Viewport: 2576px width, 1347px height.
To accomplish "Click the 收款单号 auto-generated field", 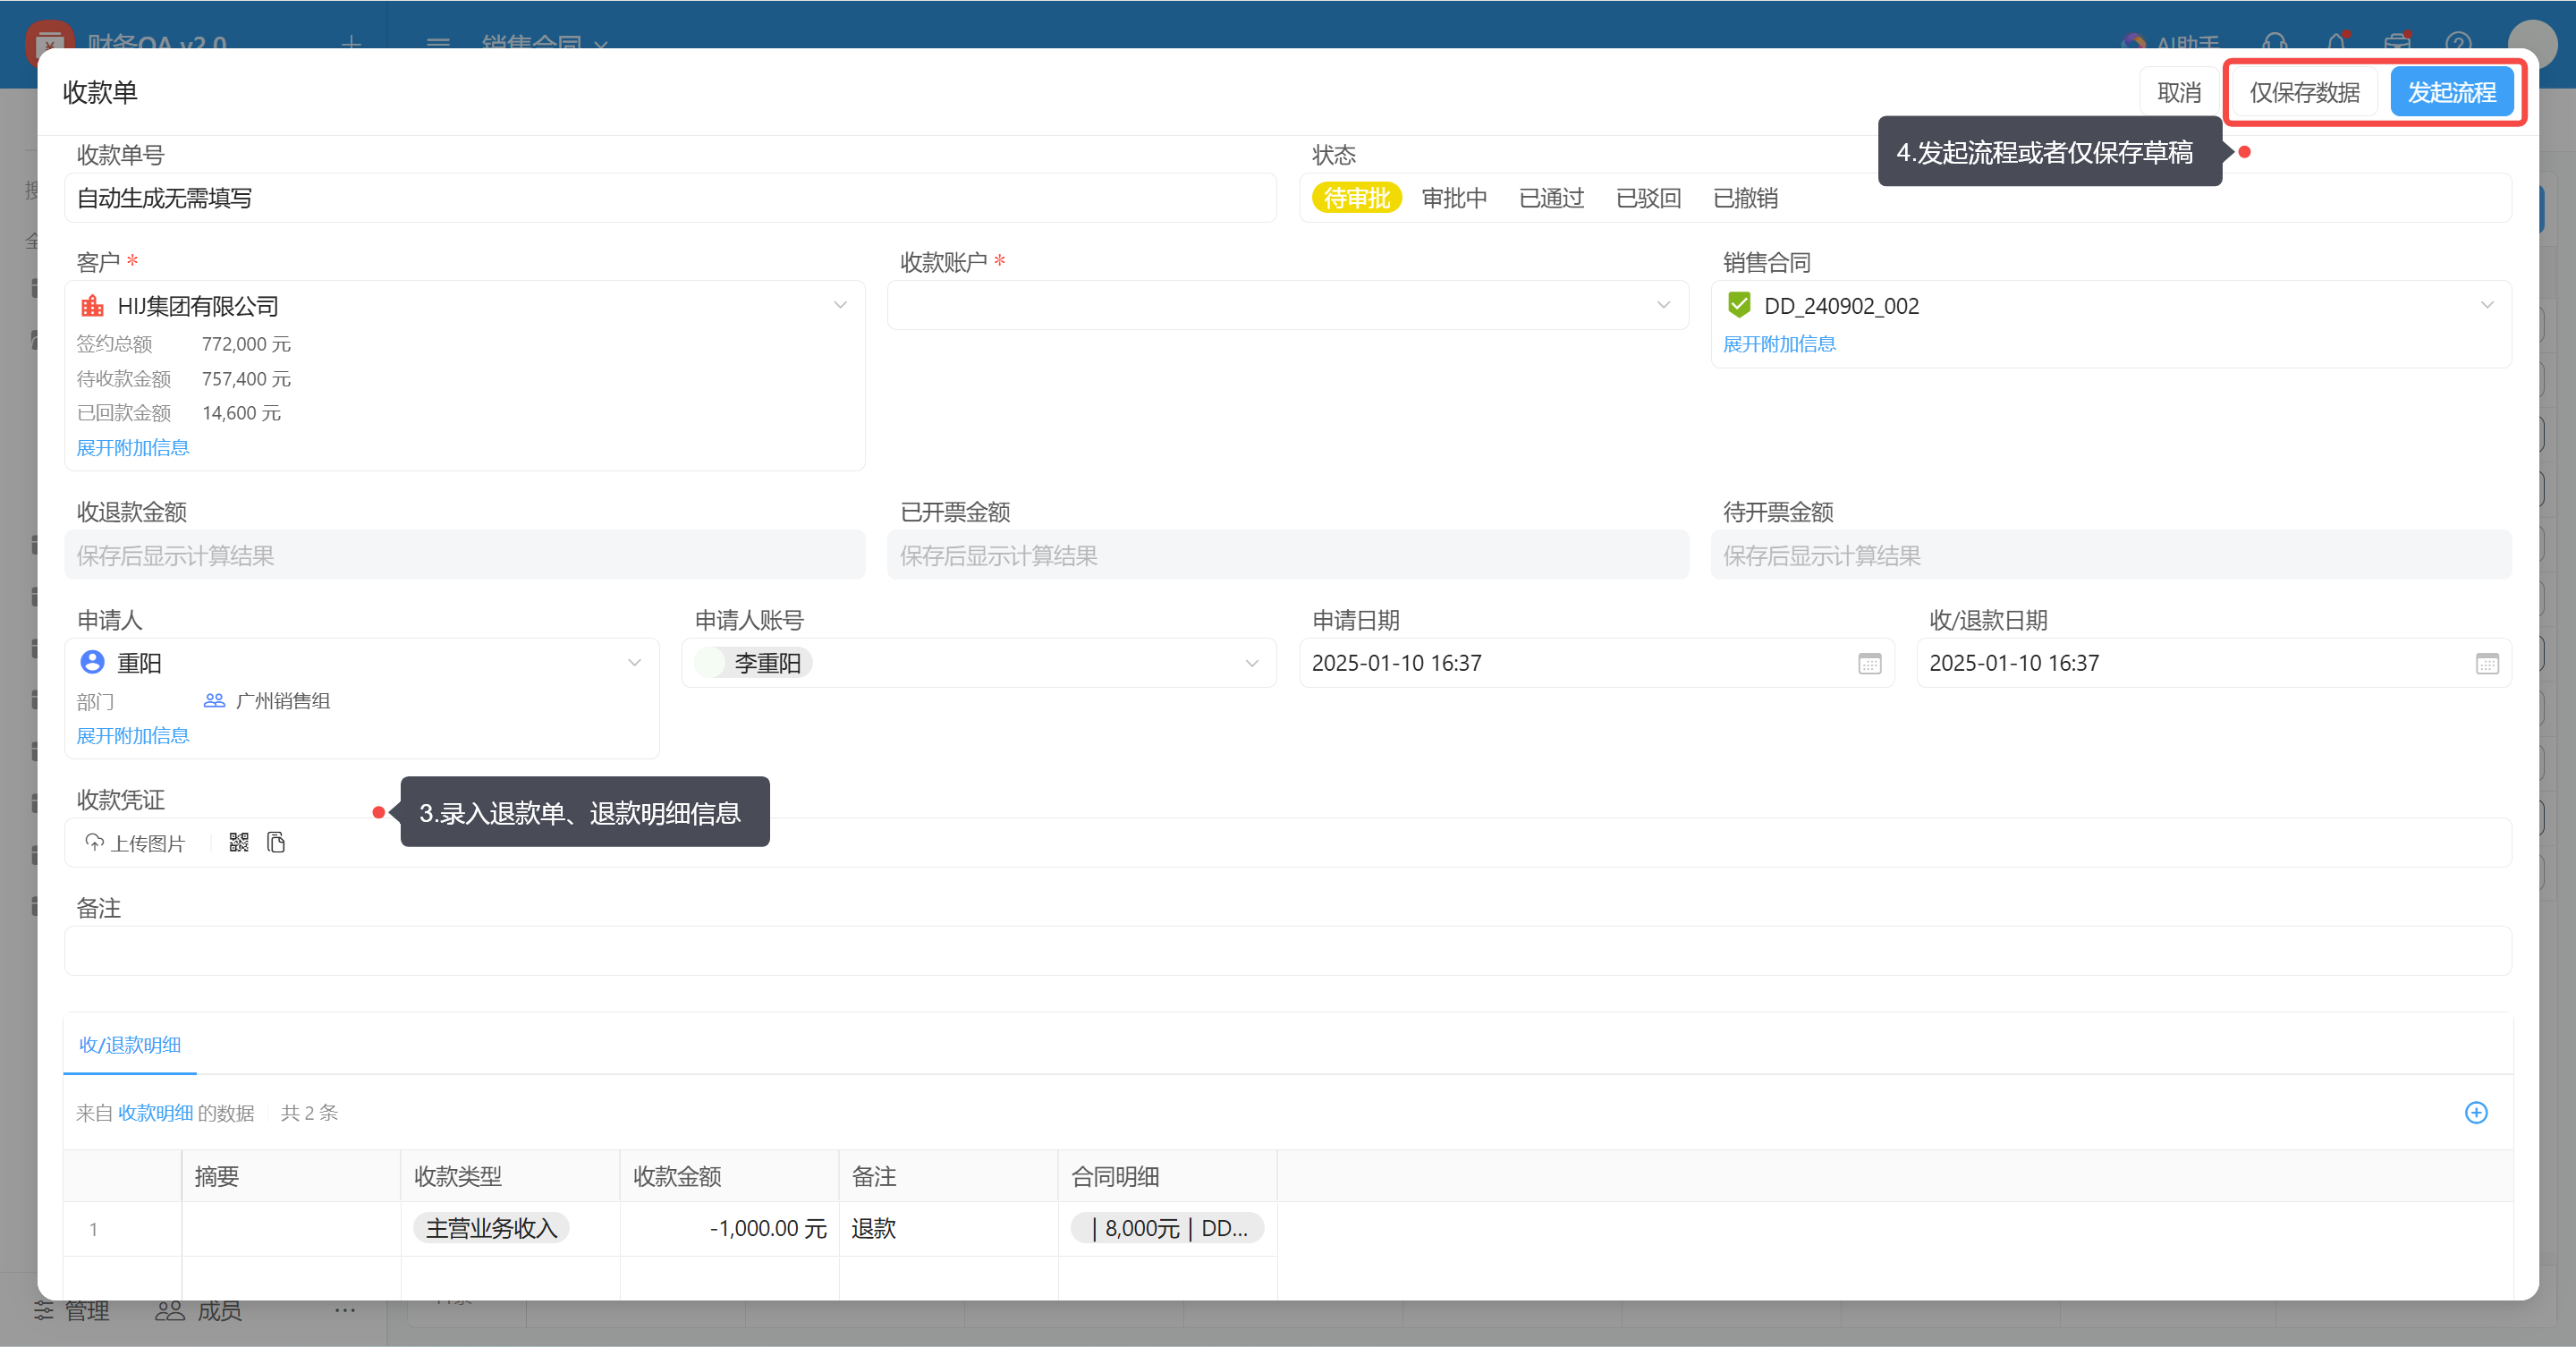I will tap(670, 198).
